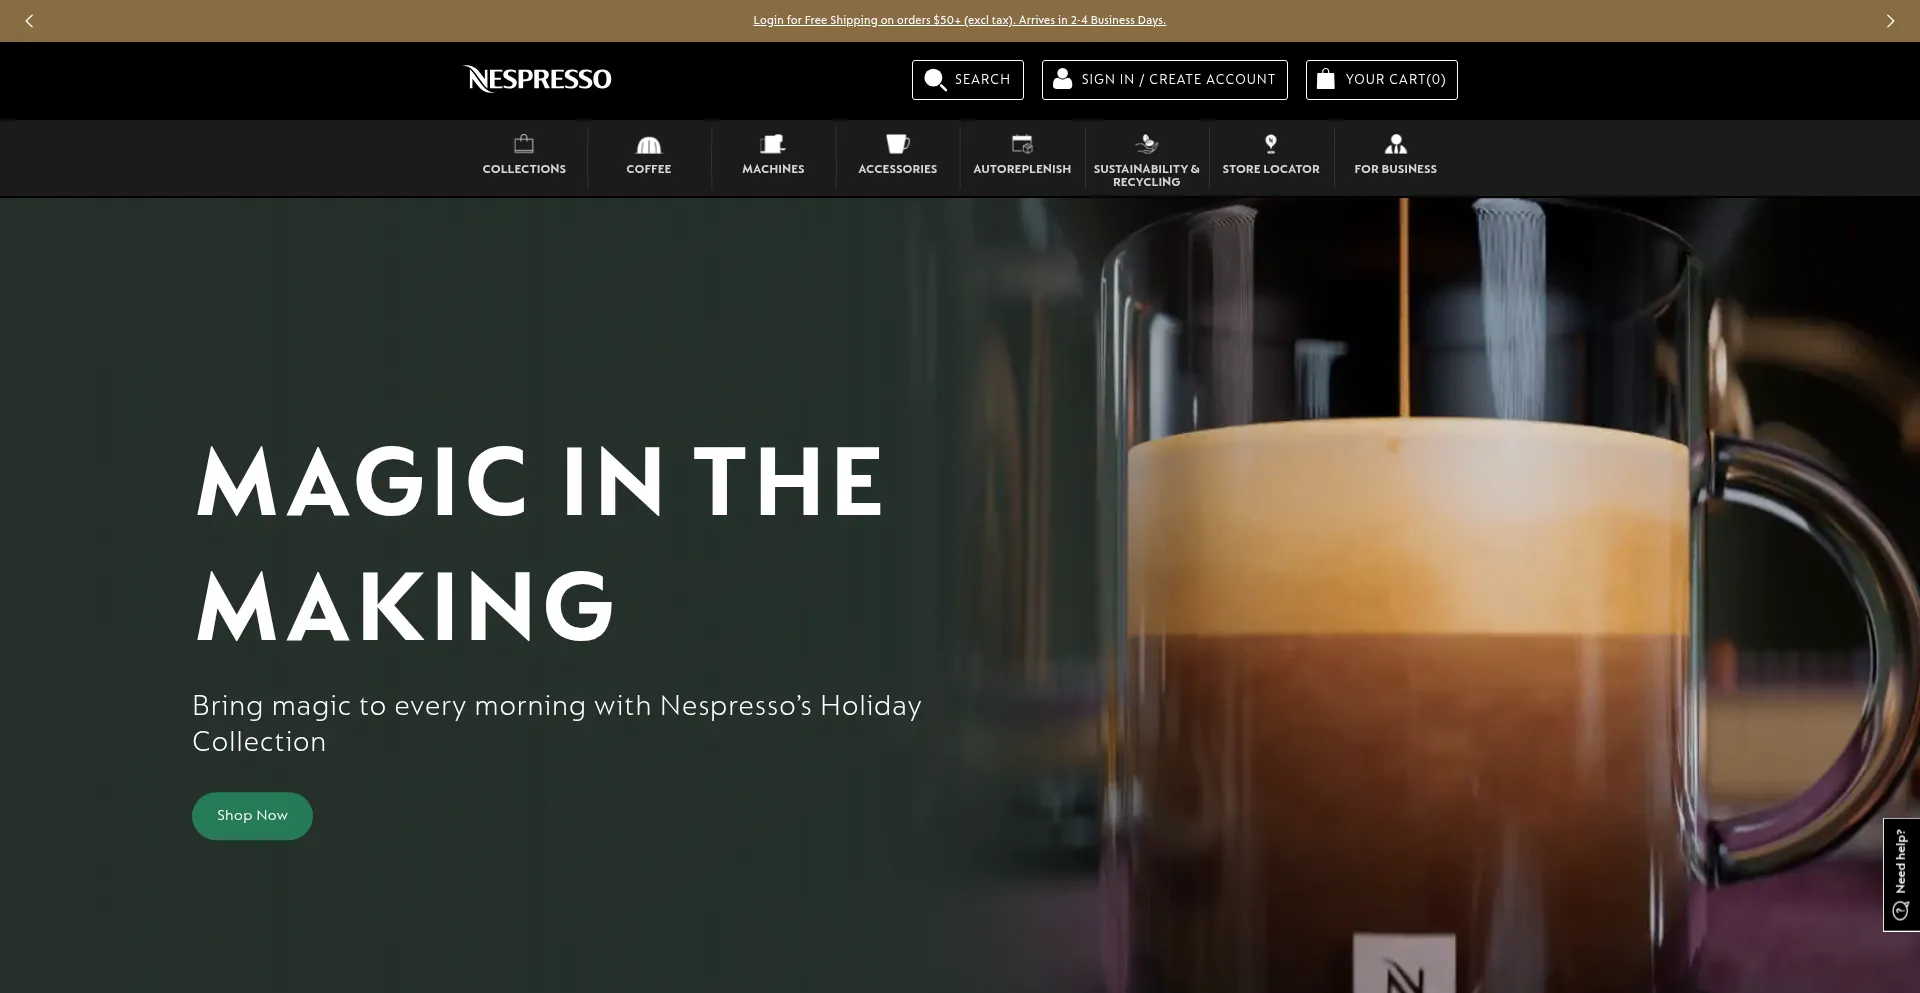Select the For Business people icon
Image resolution: width=1920 pixels, height=993 pixels.
1395,144
